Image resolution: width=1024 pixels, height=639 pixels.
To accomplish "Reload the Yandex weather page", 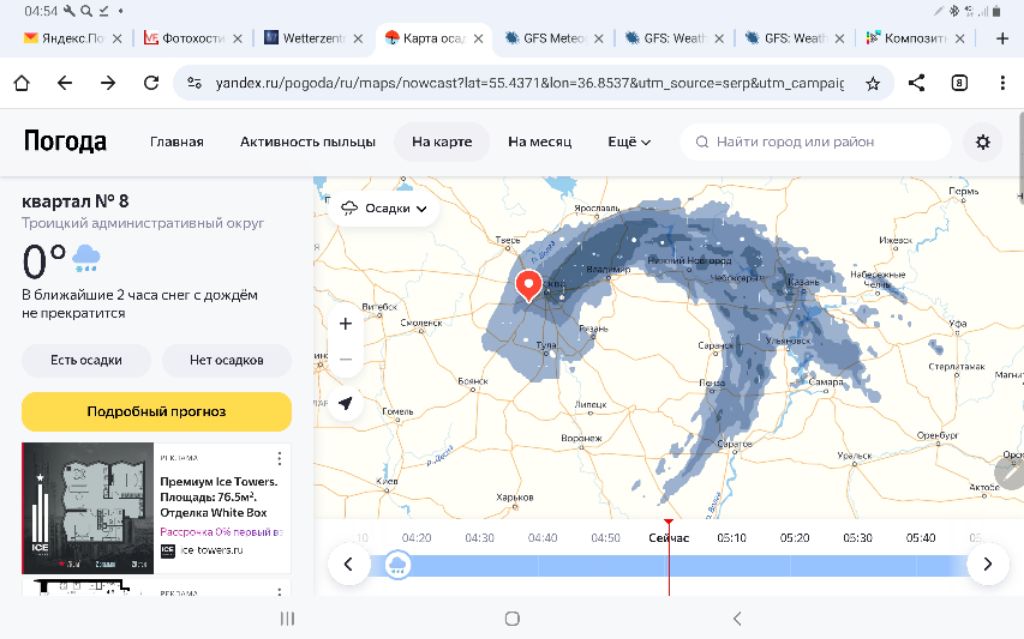I will (152, 83).
